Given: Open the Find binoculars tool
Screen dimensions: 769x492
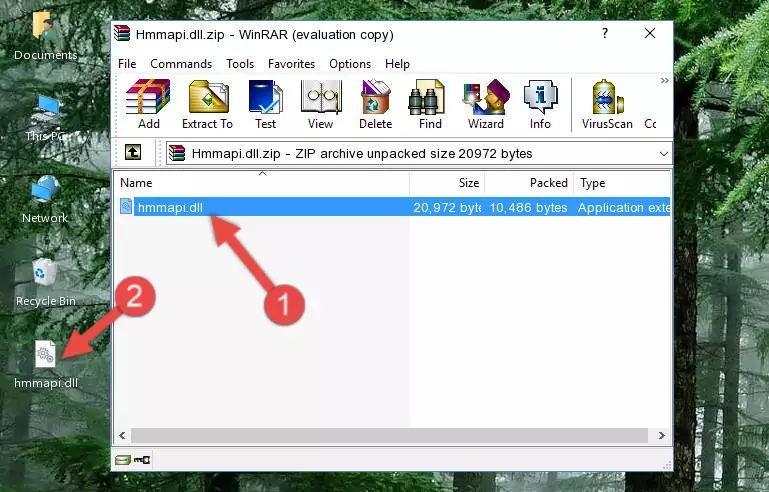Looking at the screenshot, I should tap(430, 104).
